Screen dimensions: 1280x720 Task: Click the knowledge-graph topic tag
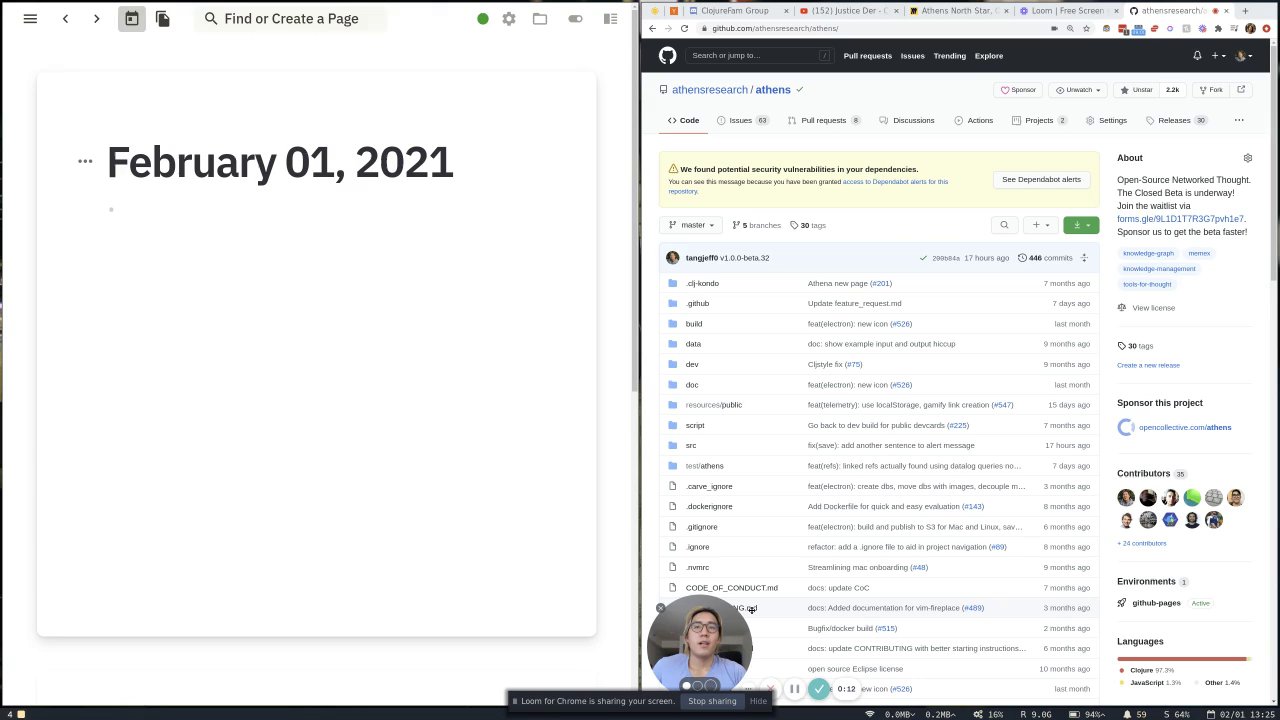[x=1148, y=253]
